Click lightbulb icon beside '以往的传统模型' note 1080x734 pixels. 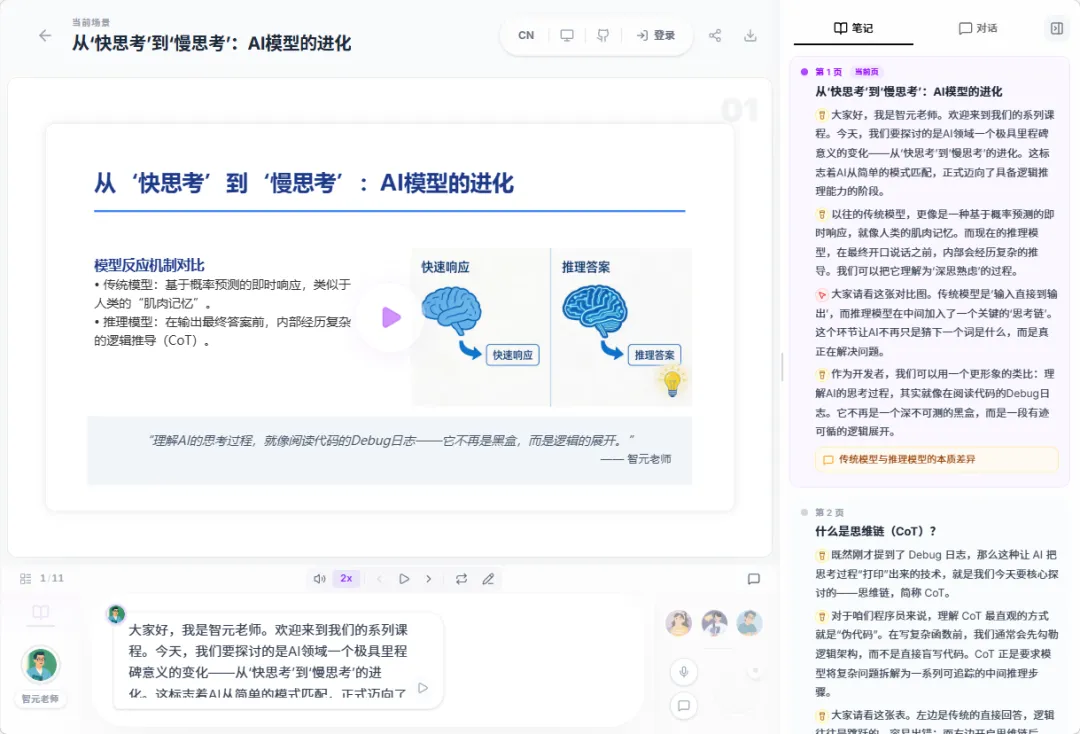point(822,215)
